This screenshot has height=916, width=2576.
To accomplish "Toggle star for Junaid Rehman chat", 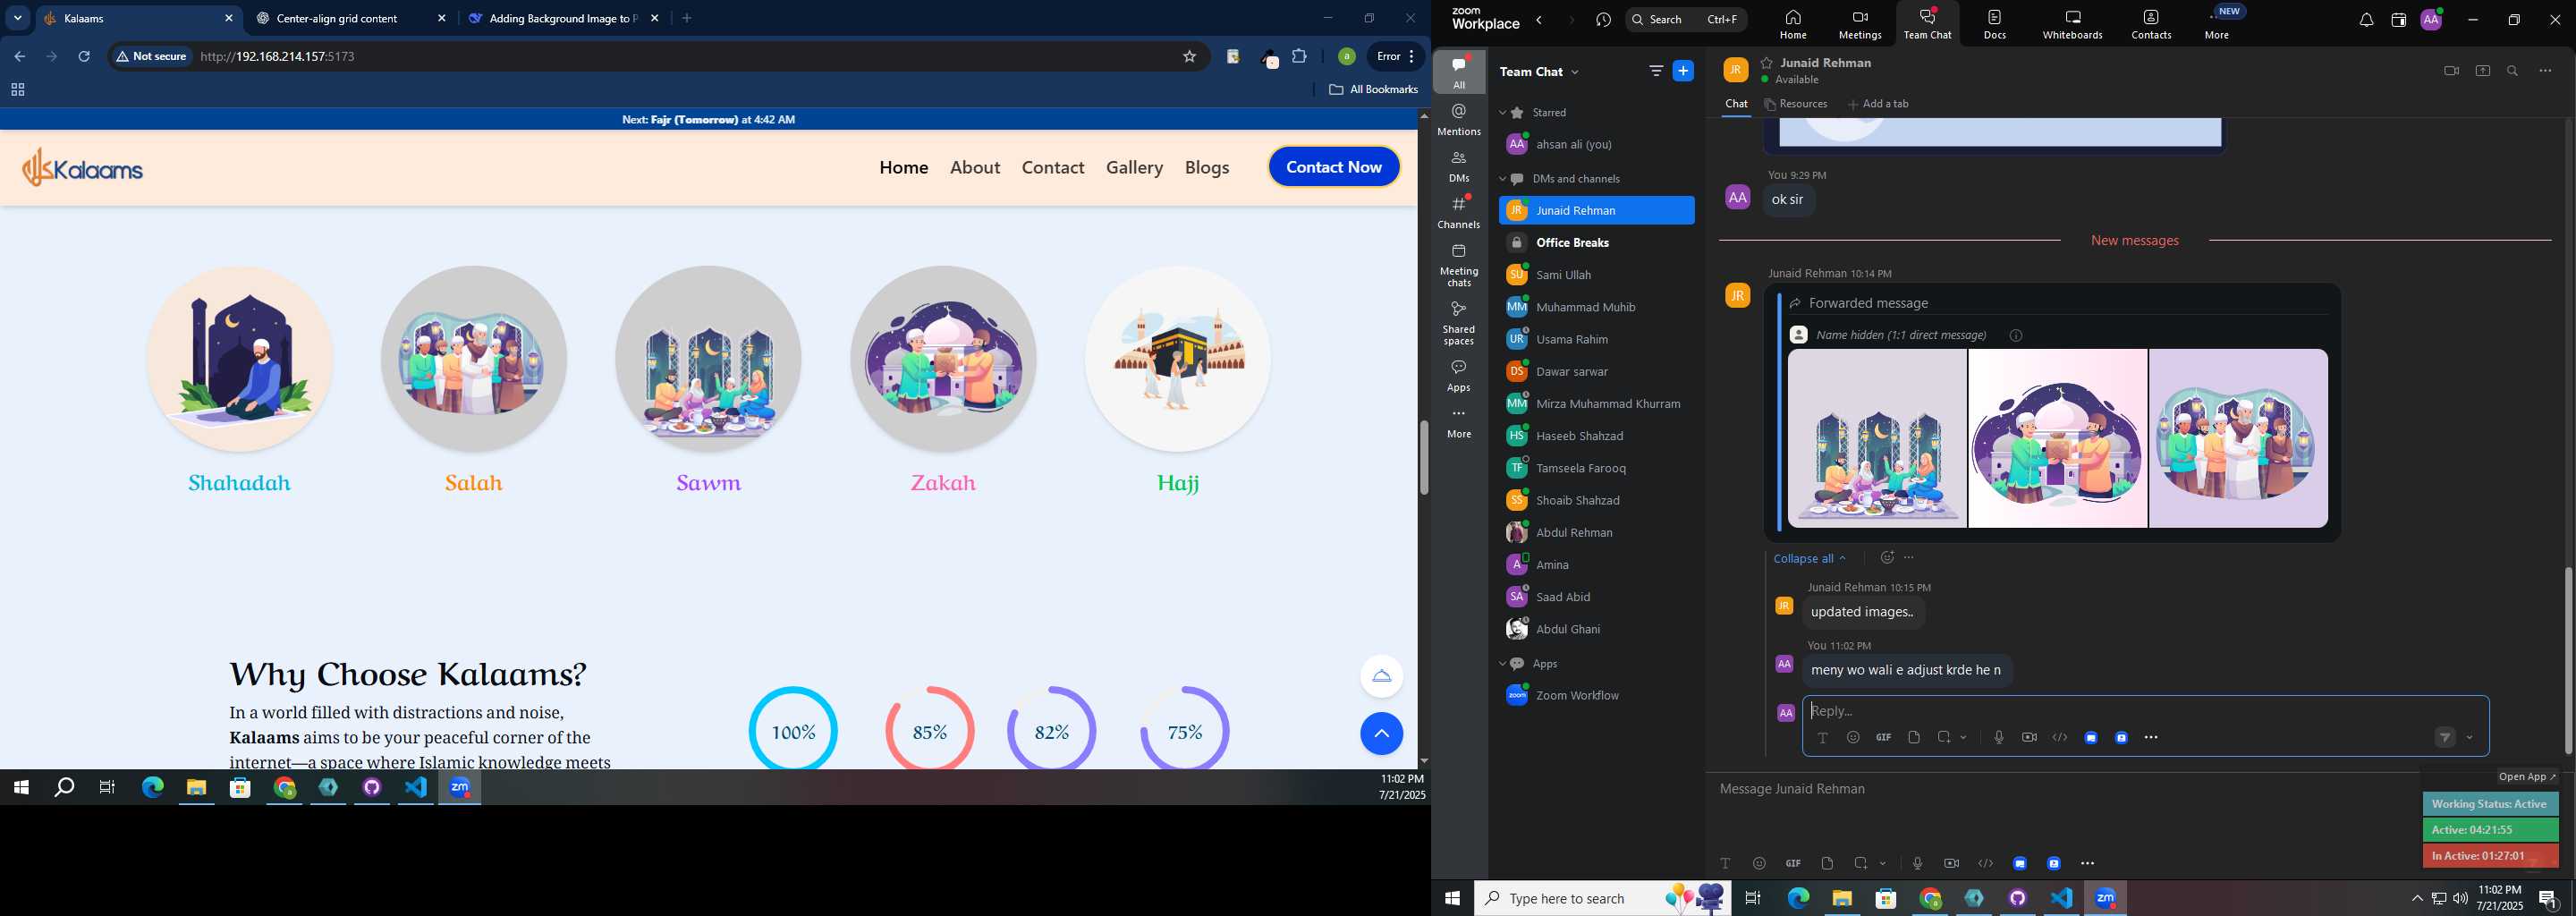I will coord(1767,63).
